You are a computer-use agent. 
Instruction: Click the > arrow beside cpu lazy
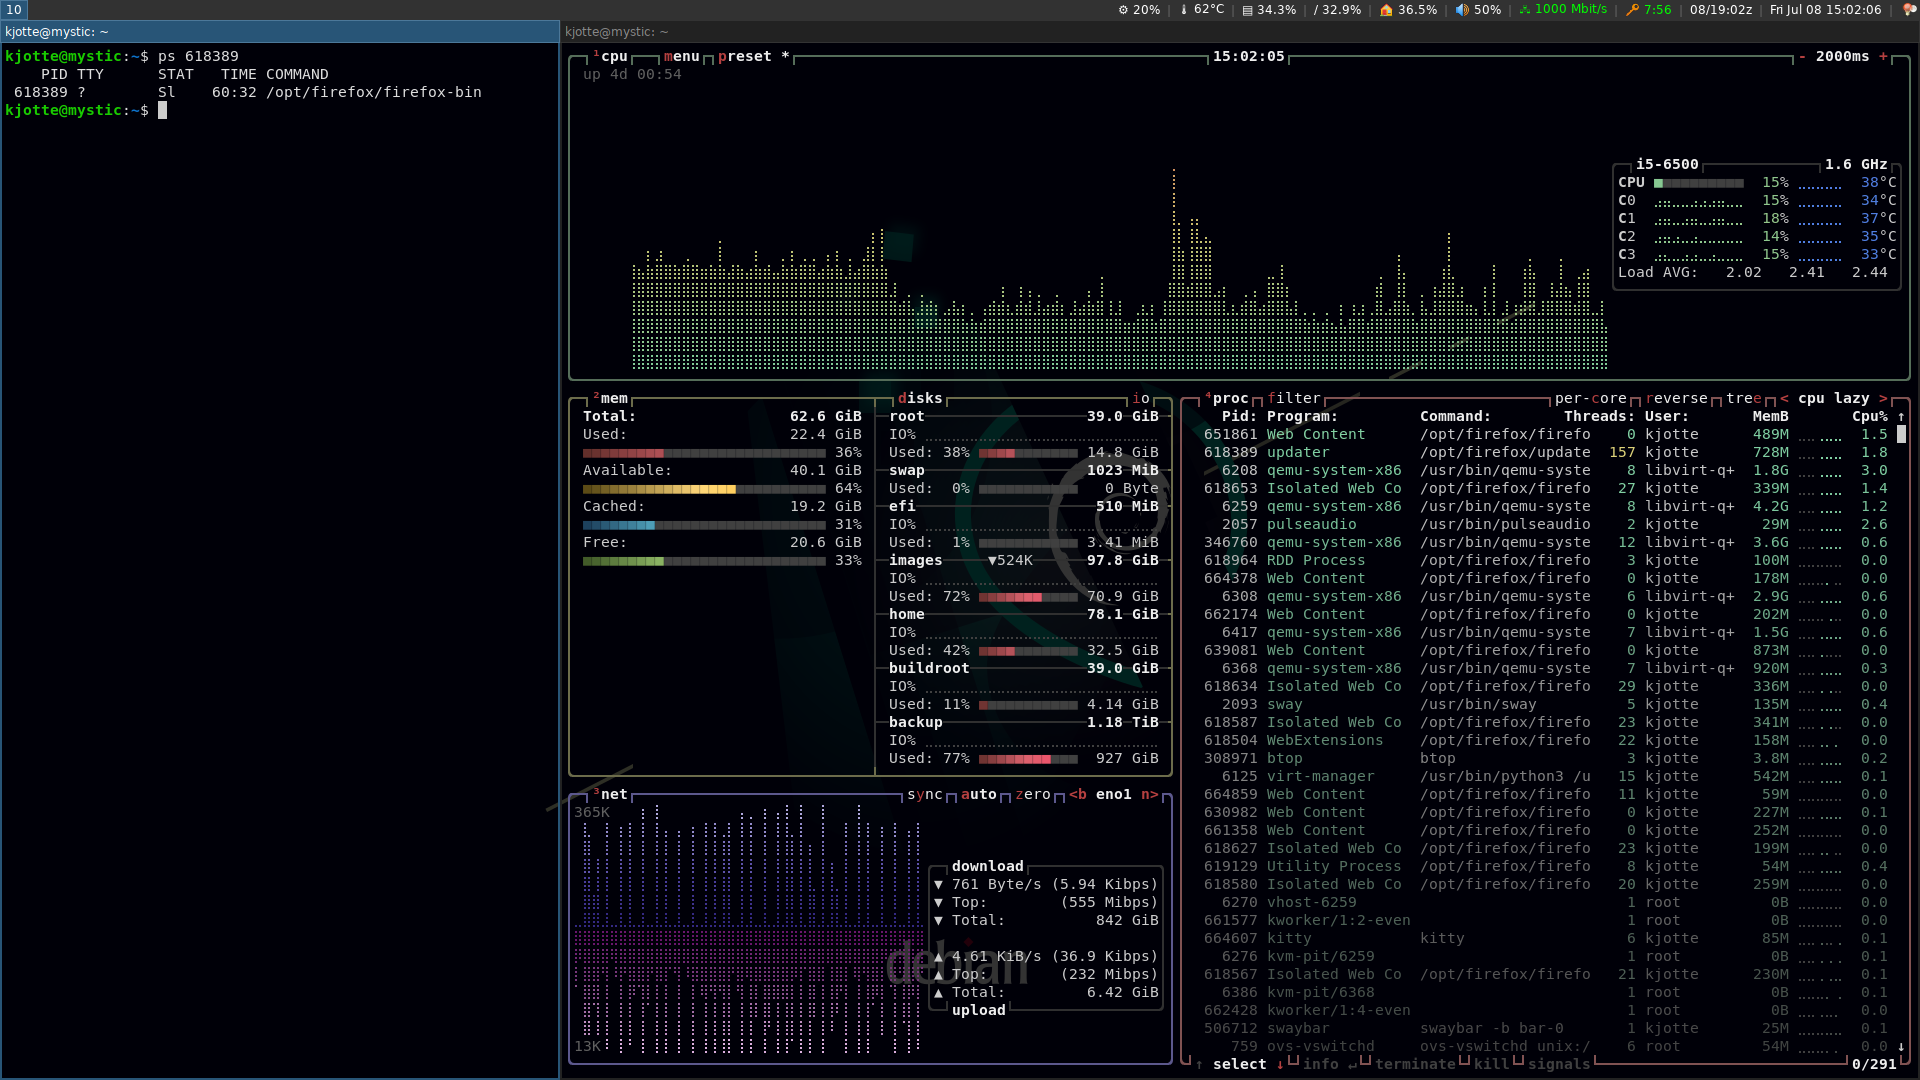click(x=1884, y=399)
